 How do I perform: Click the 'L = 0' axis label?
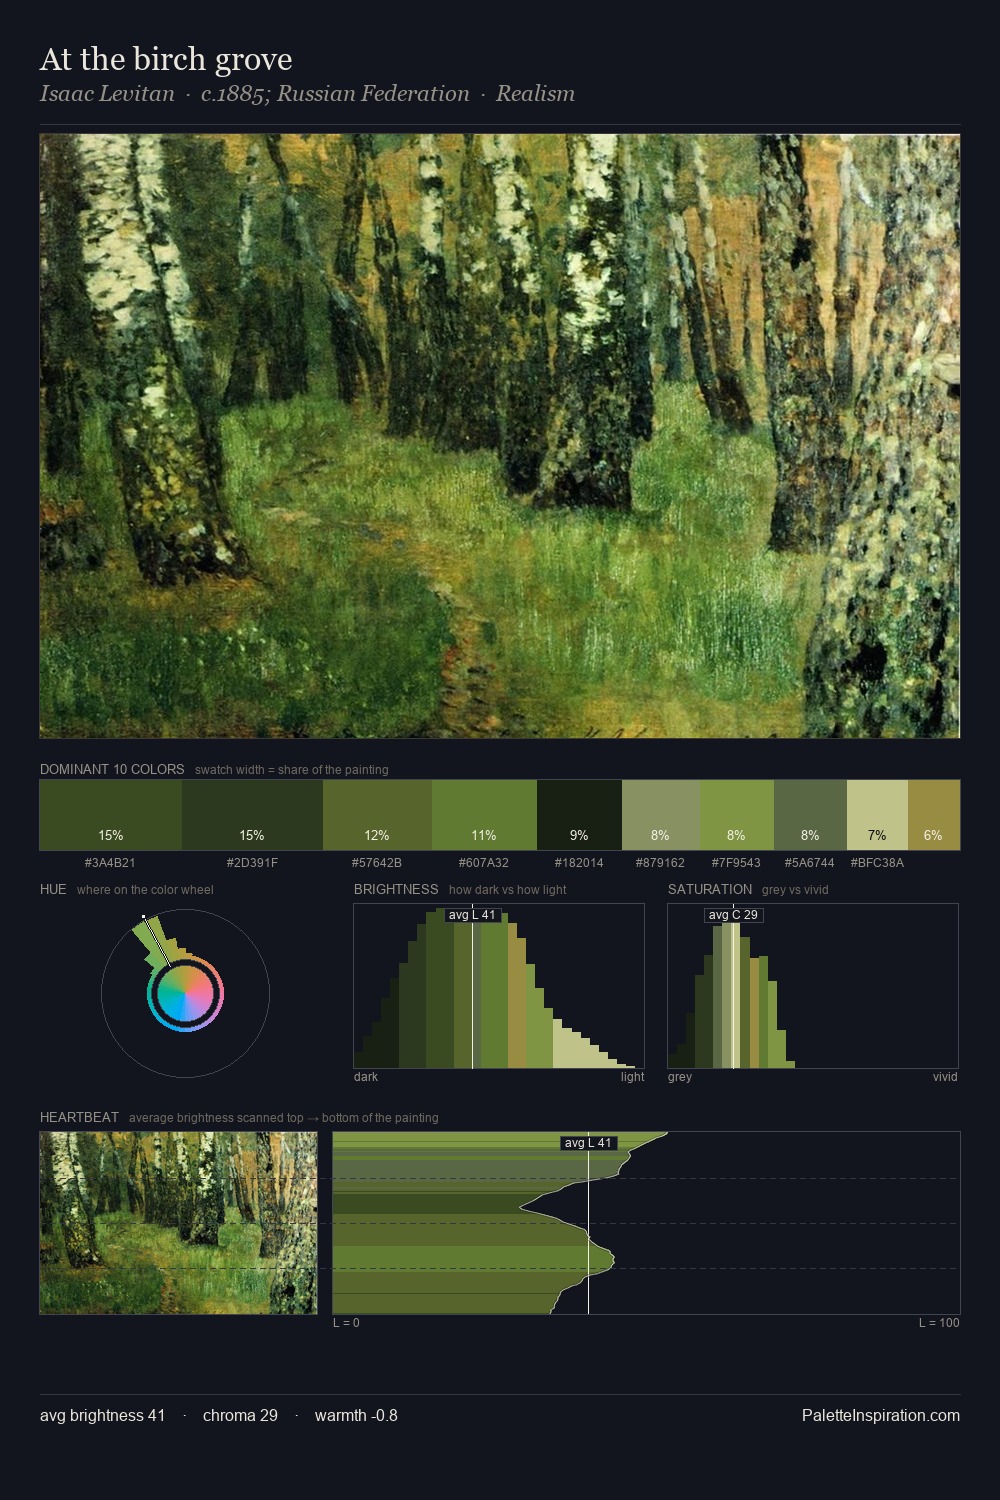click(x=346, y=1323)
